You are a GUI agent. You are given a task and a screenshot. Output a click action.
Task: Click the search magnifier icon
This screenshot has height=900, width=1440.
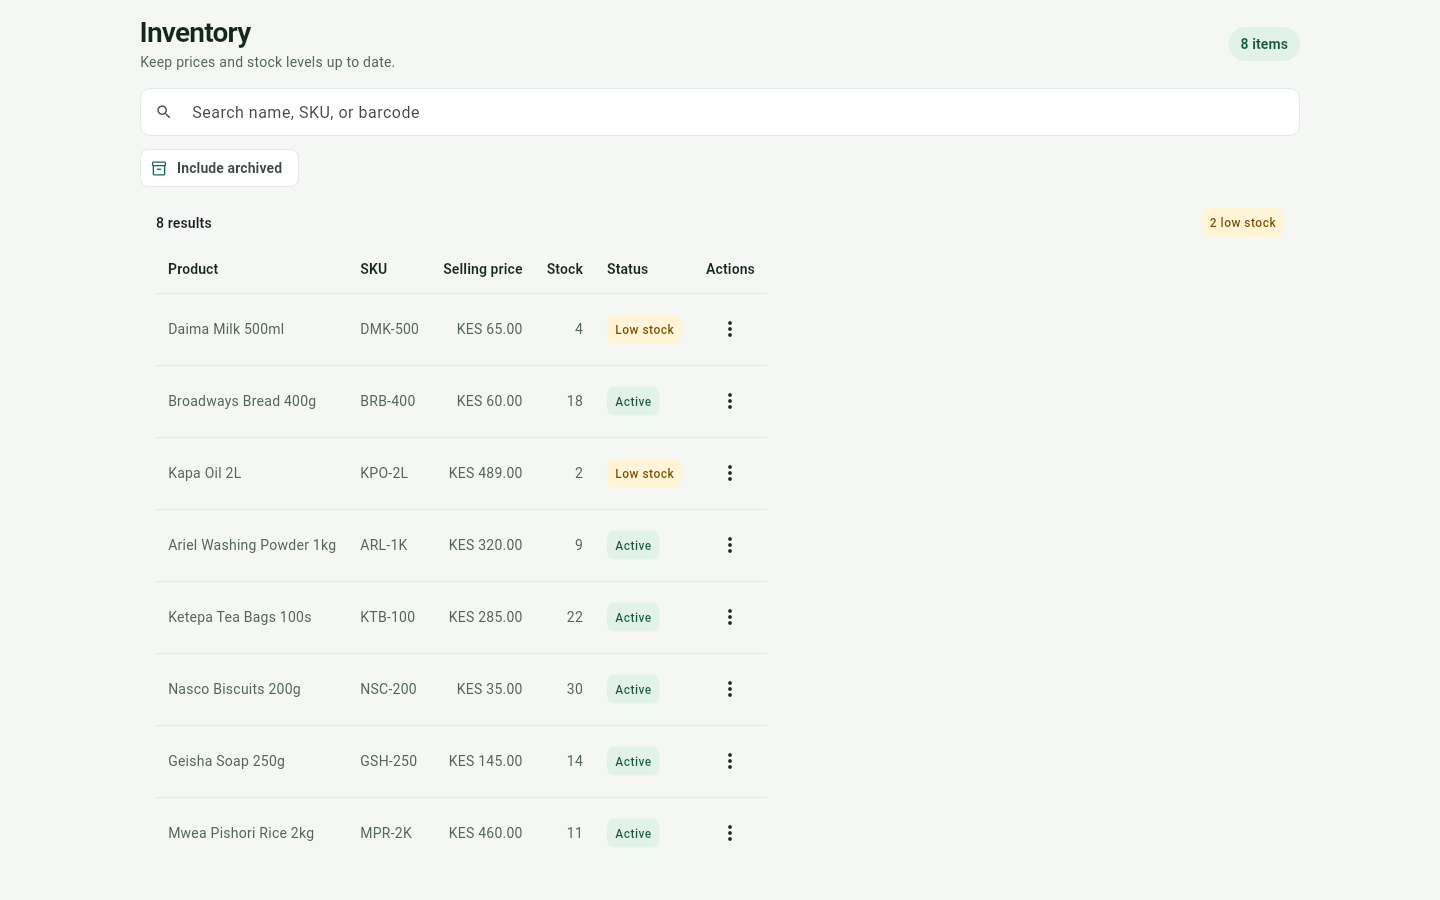[x=164, y=112]
